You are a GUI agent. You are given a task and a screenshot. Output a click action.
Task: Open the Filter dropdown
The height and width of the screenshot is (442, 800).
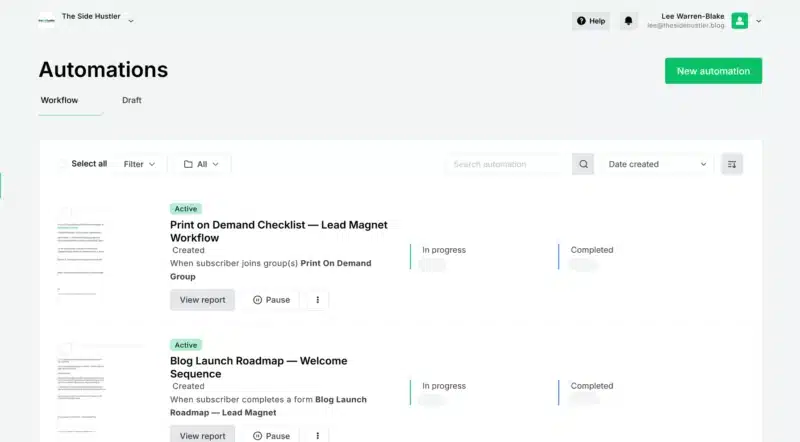(139, 164)
